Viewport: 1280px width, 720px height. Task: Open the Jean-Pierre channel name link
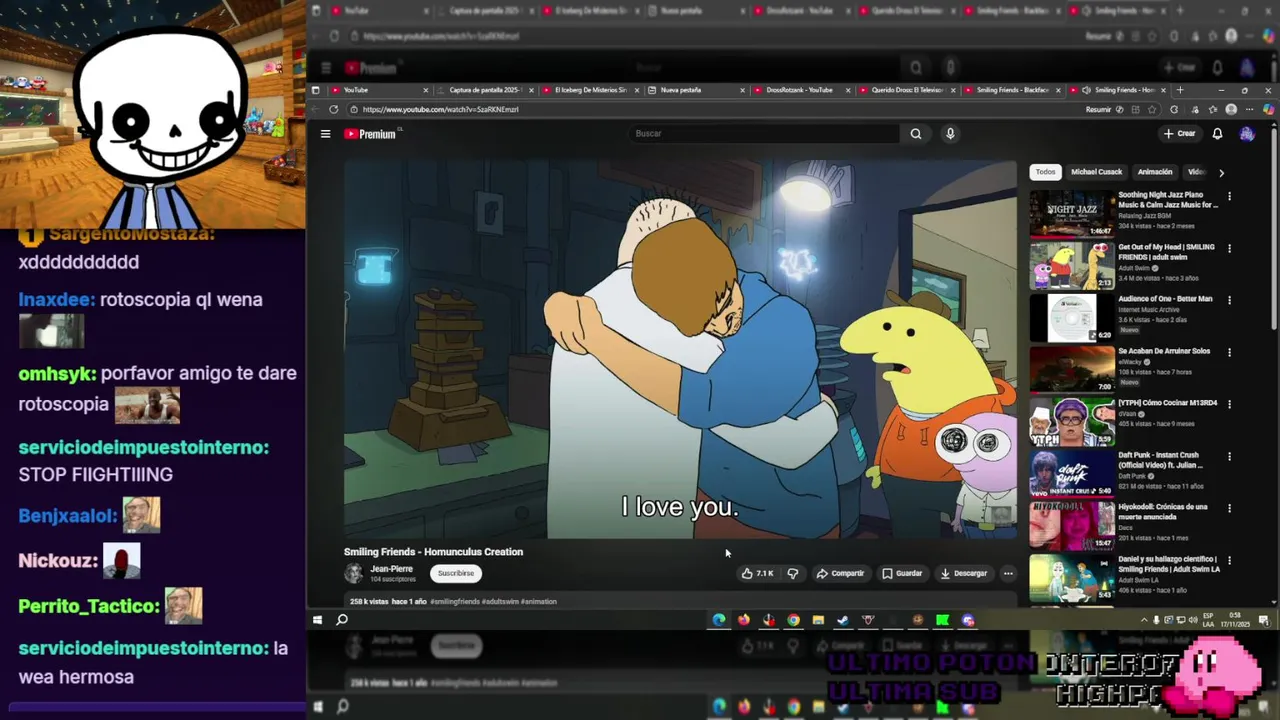point(391,569)
